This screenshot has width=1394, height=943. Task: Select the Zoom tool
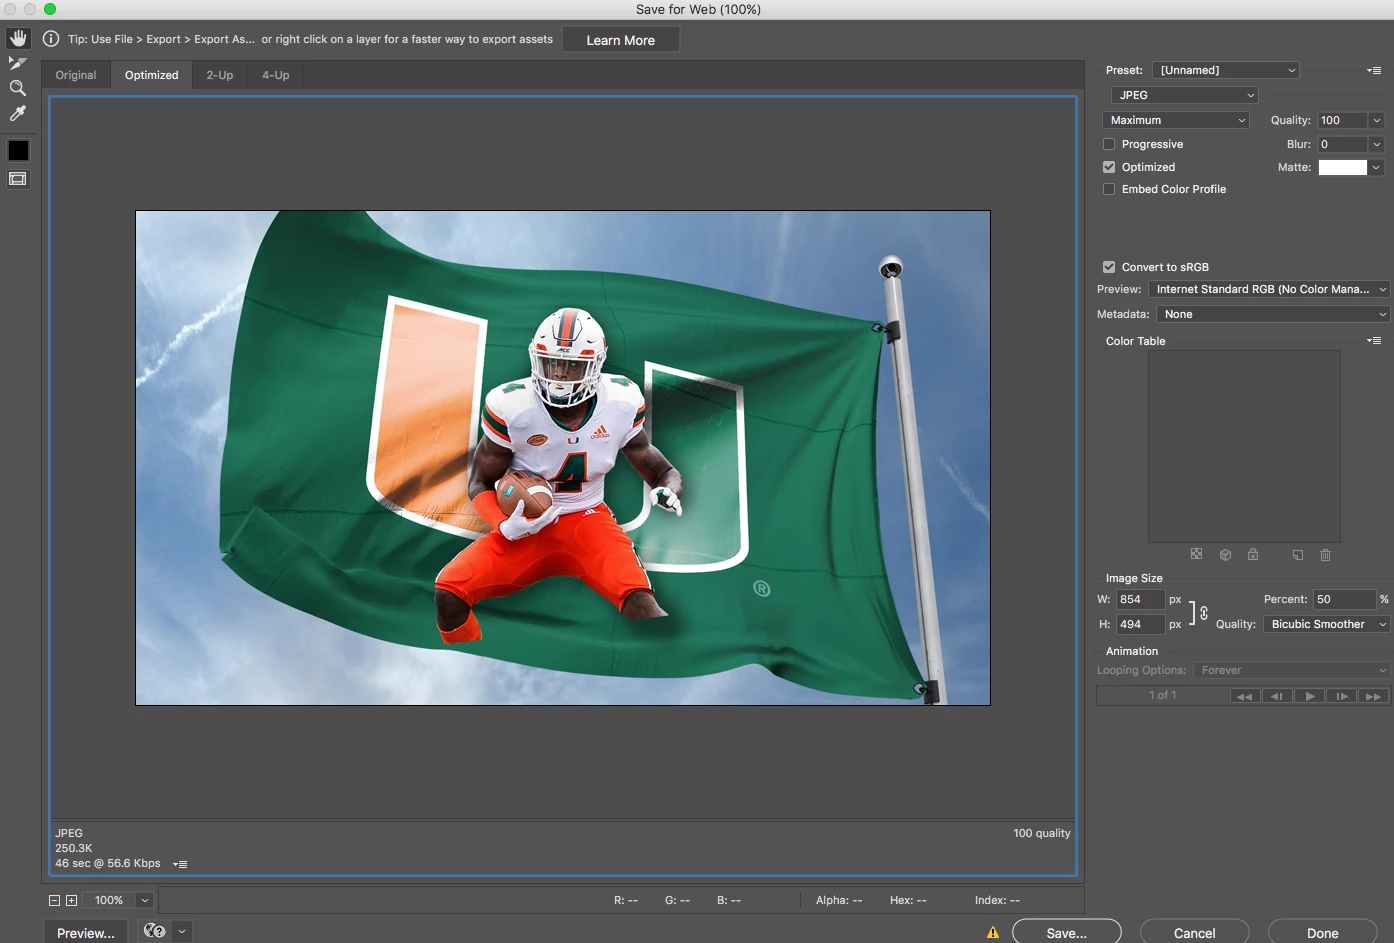[18, 88]
